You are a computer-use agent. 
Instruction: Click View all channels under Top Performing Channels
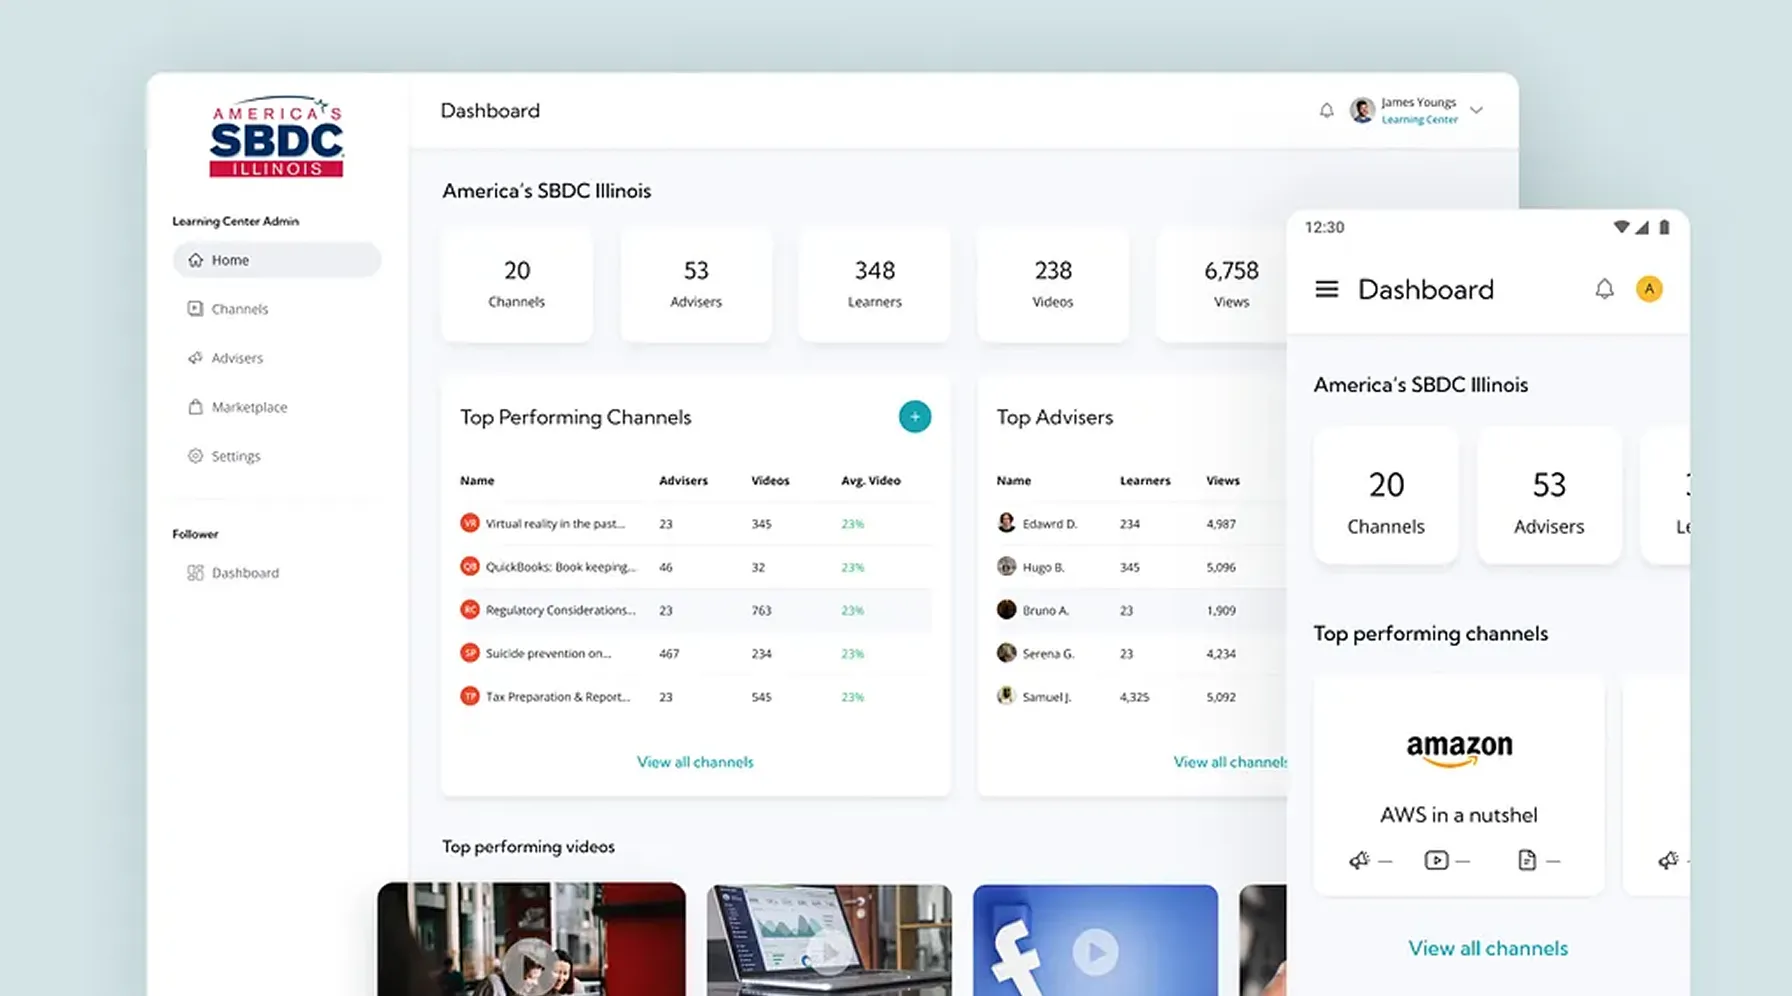click(695, 762)
